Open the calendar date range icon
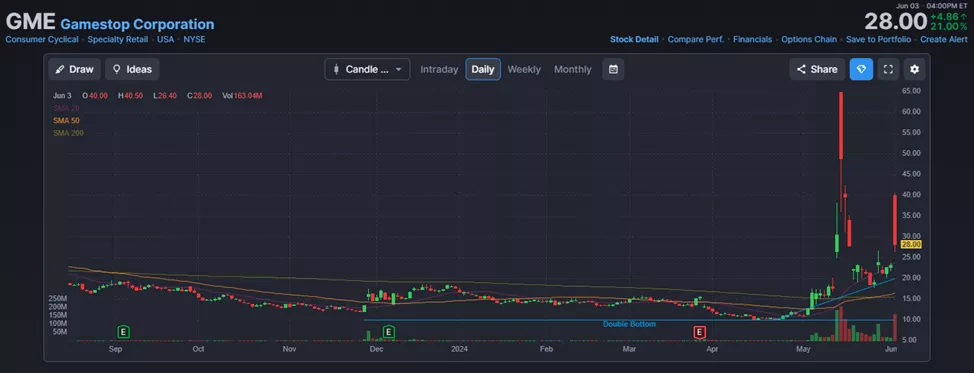This screenshot has height=373, width=974. (613, 70)
